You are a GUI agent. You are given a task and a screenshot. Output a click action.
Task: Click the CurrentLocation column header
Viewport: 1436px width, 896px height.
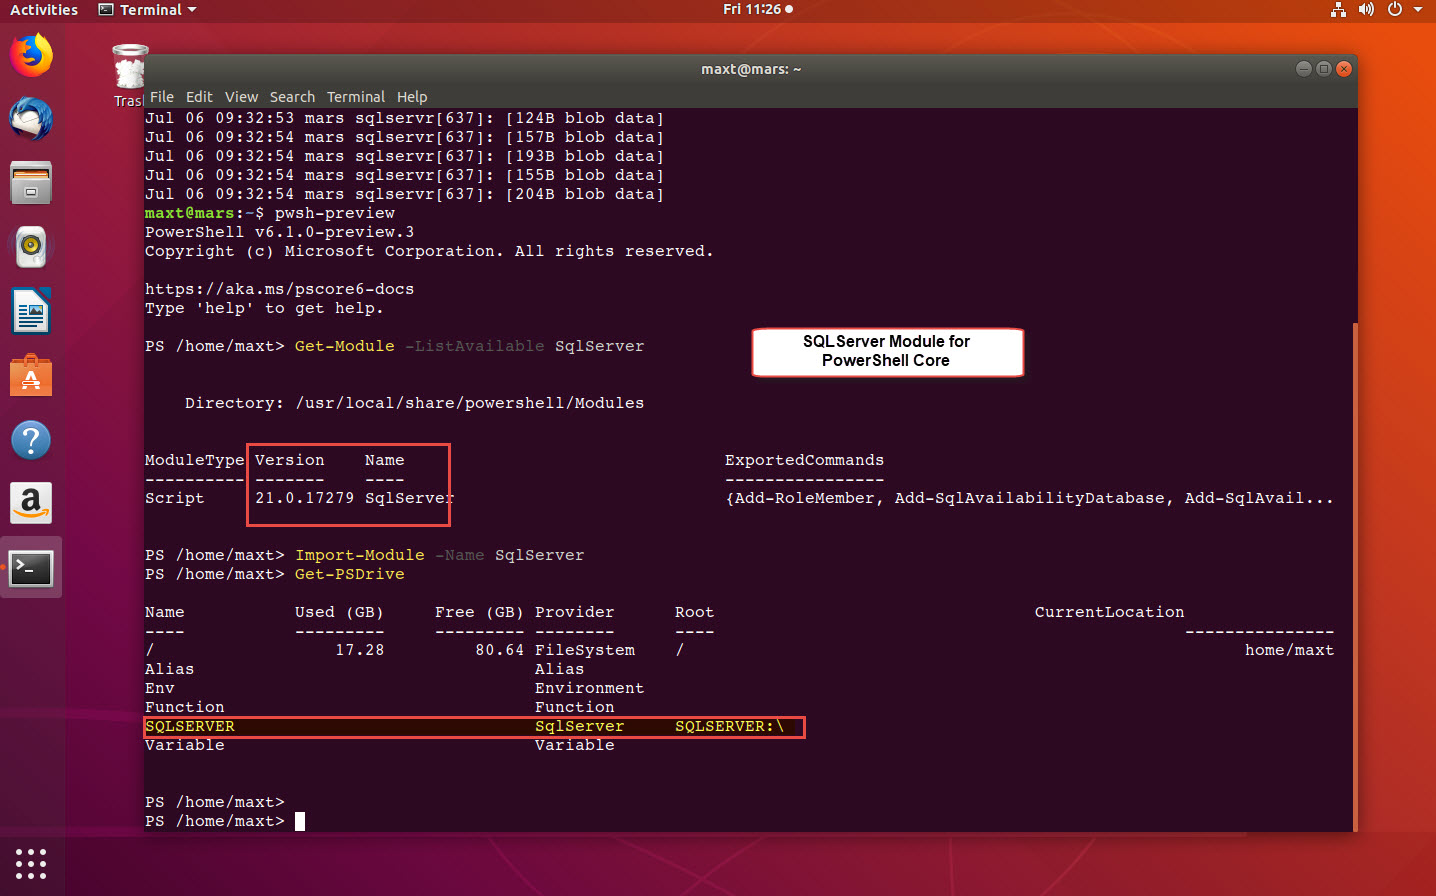click(x=1109, y=612)
